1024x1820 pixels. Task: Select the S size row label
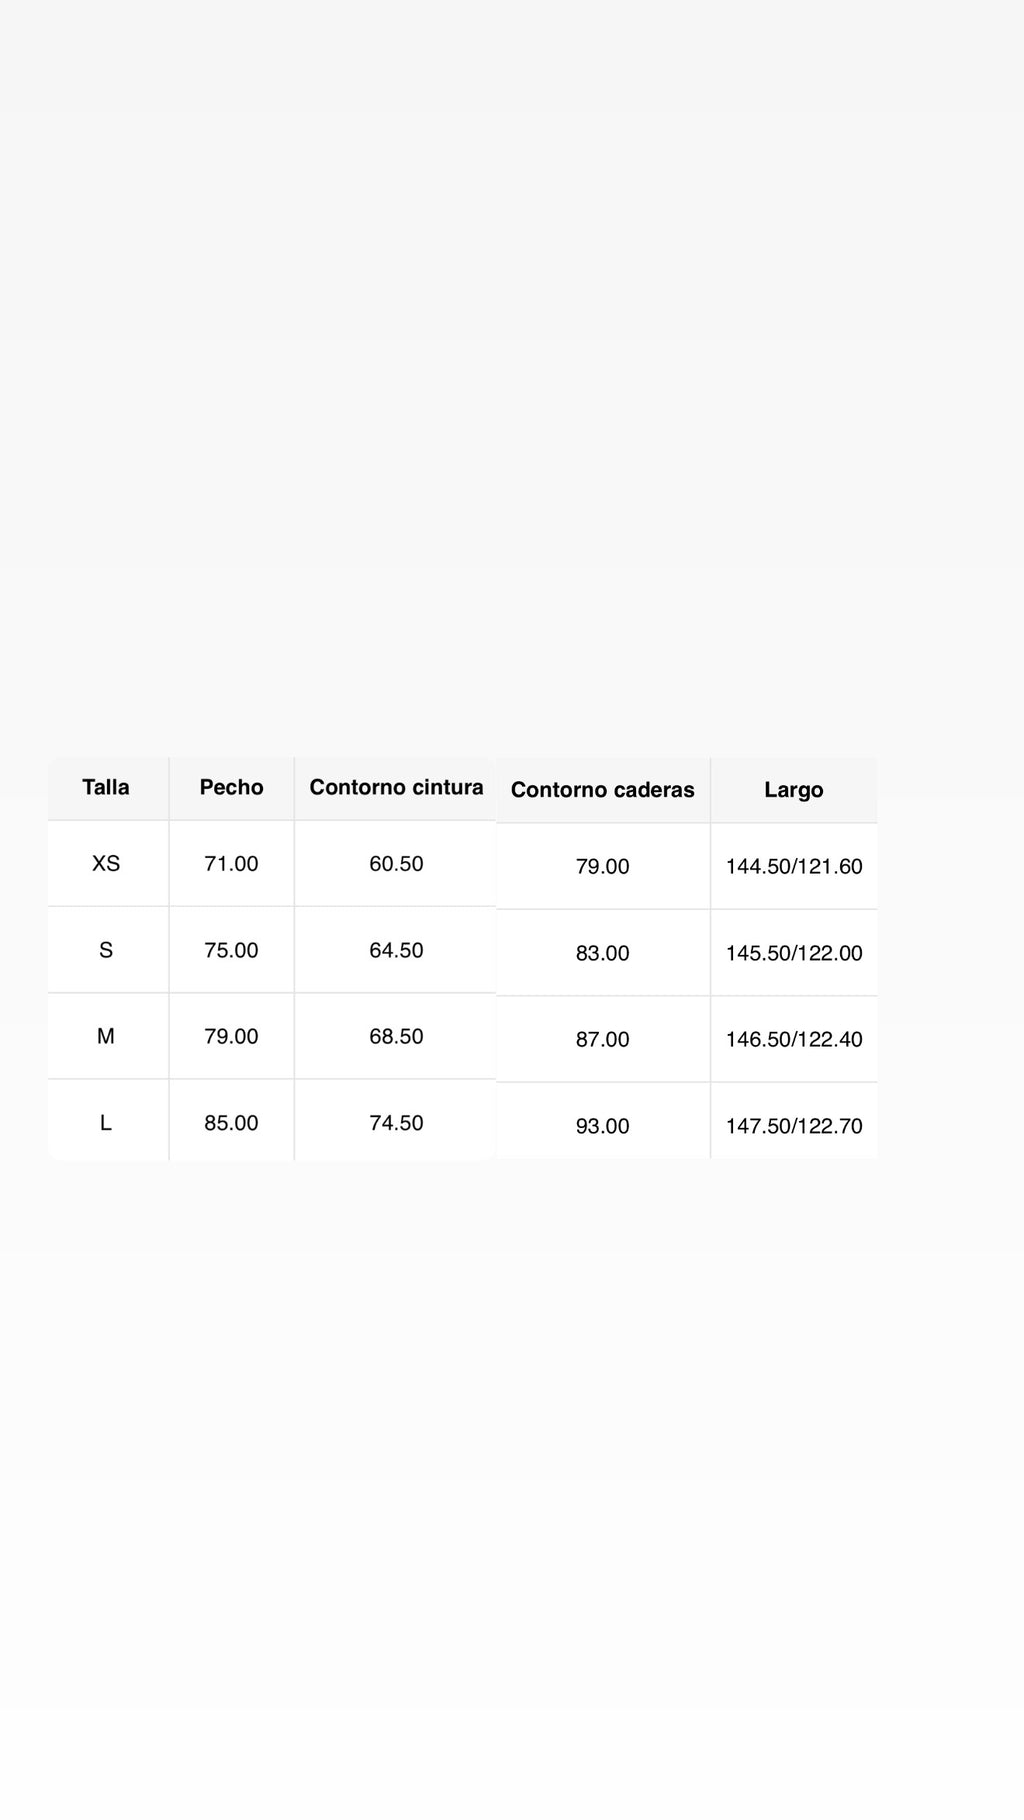click(x=106, y=950)
